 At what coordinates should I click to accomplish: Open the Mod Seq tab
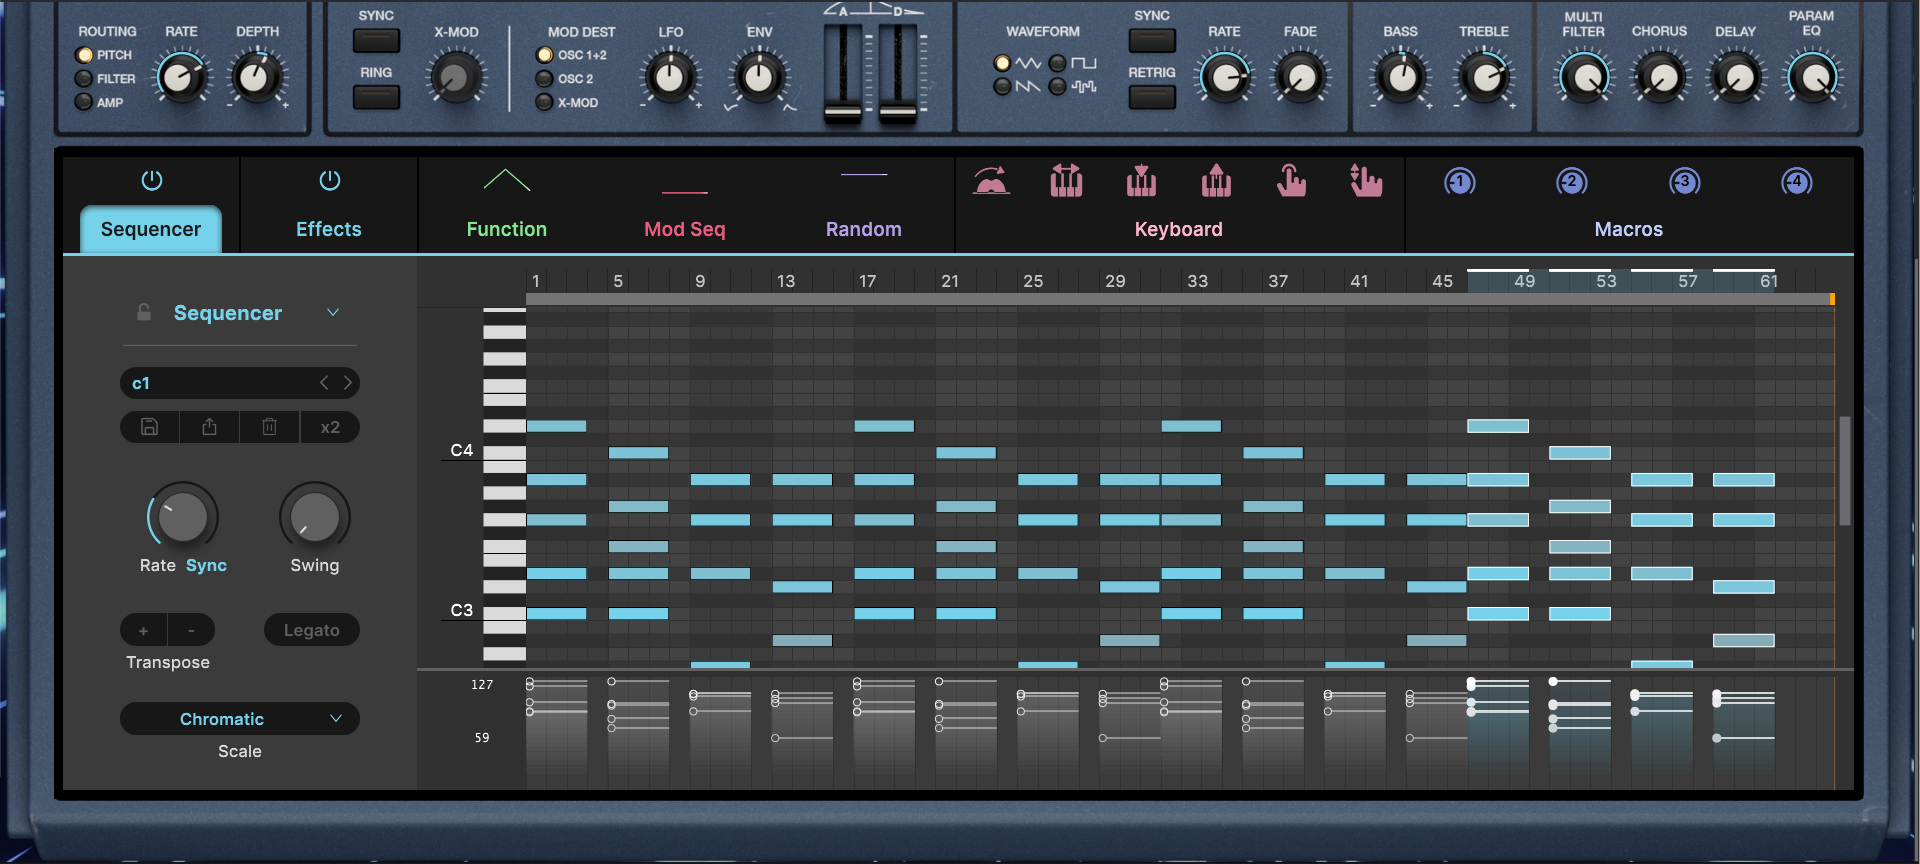click(x=684, y=229)
